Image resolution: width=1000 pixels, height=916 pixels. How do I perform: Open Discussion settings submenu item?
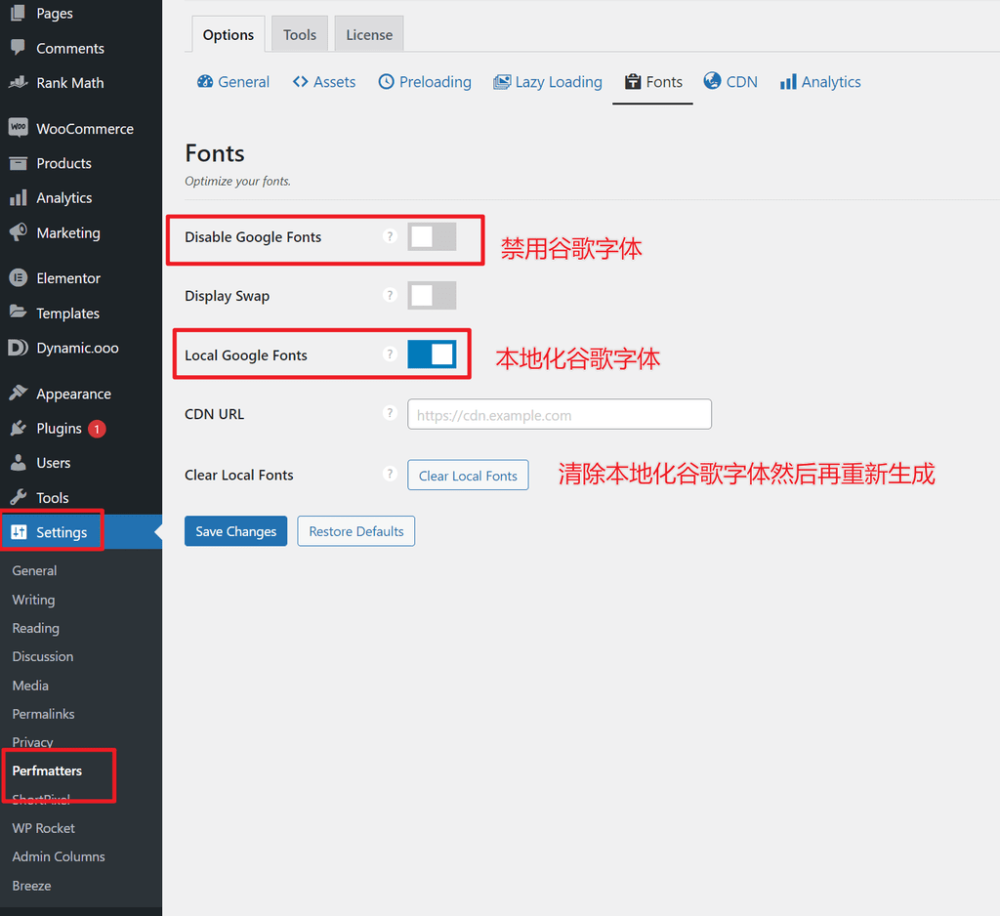(x=43, y=656)
